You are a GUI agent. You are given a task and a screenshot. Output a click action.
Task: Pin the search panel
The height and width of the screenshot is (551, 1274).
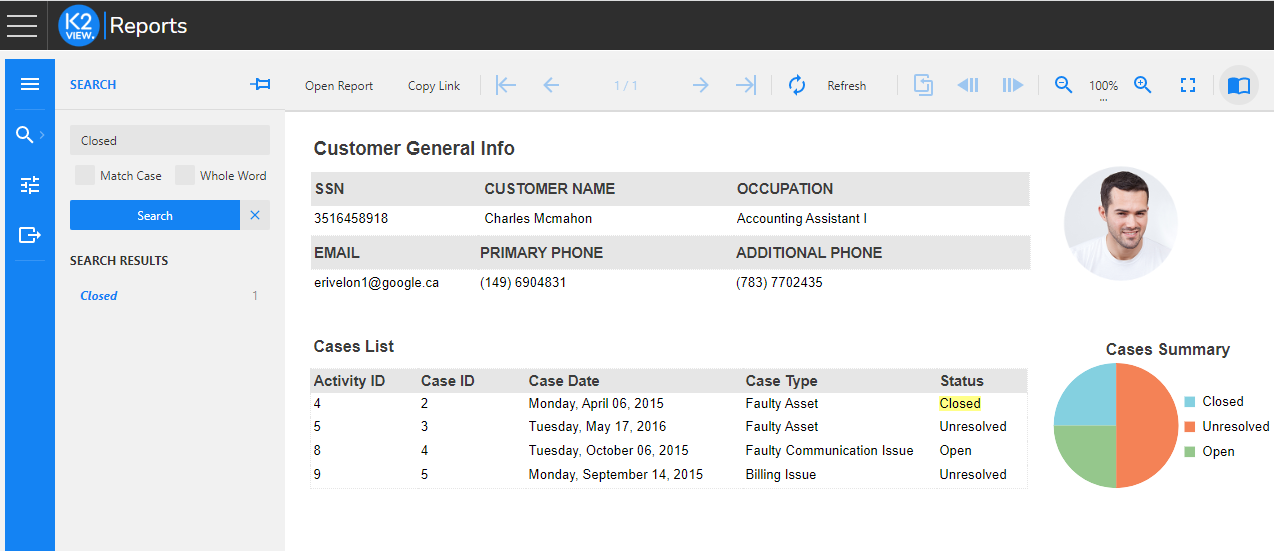coord(260,85)
